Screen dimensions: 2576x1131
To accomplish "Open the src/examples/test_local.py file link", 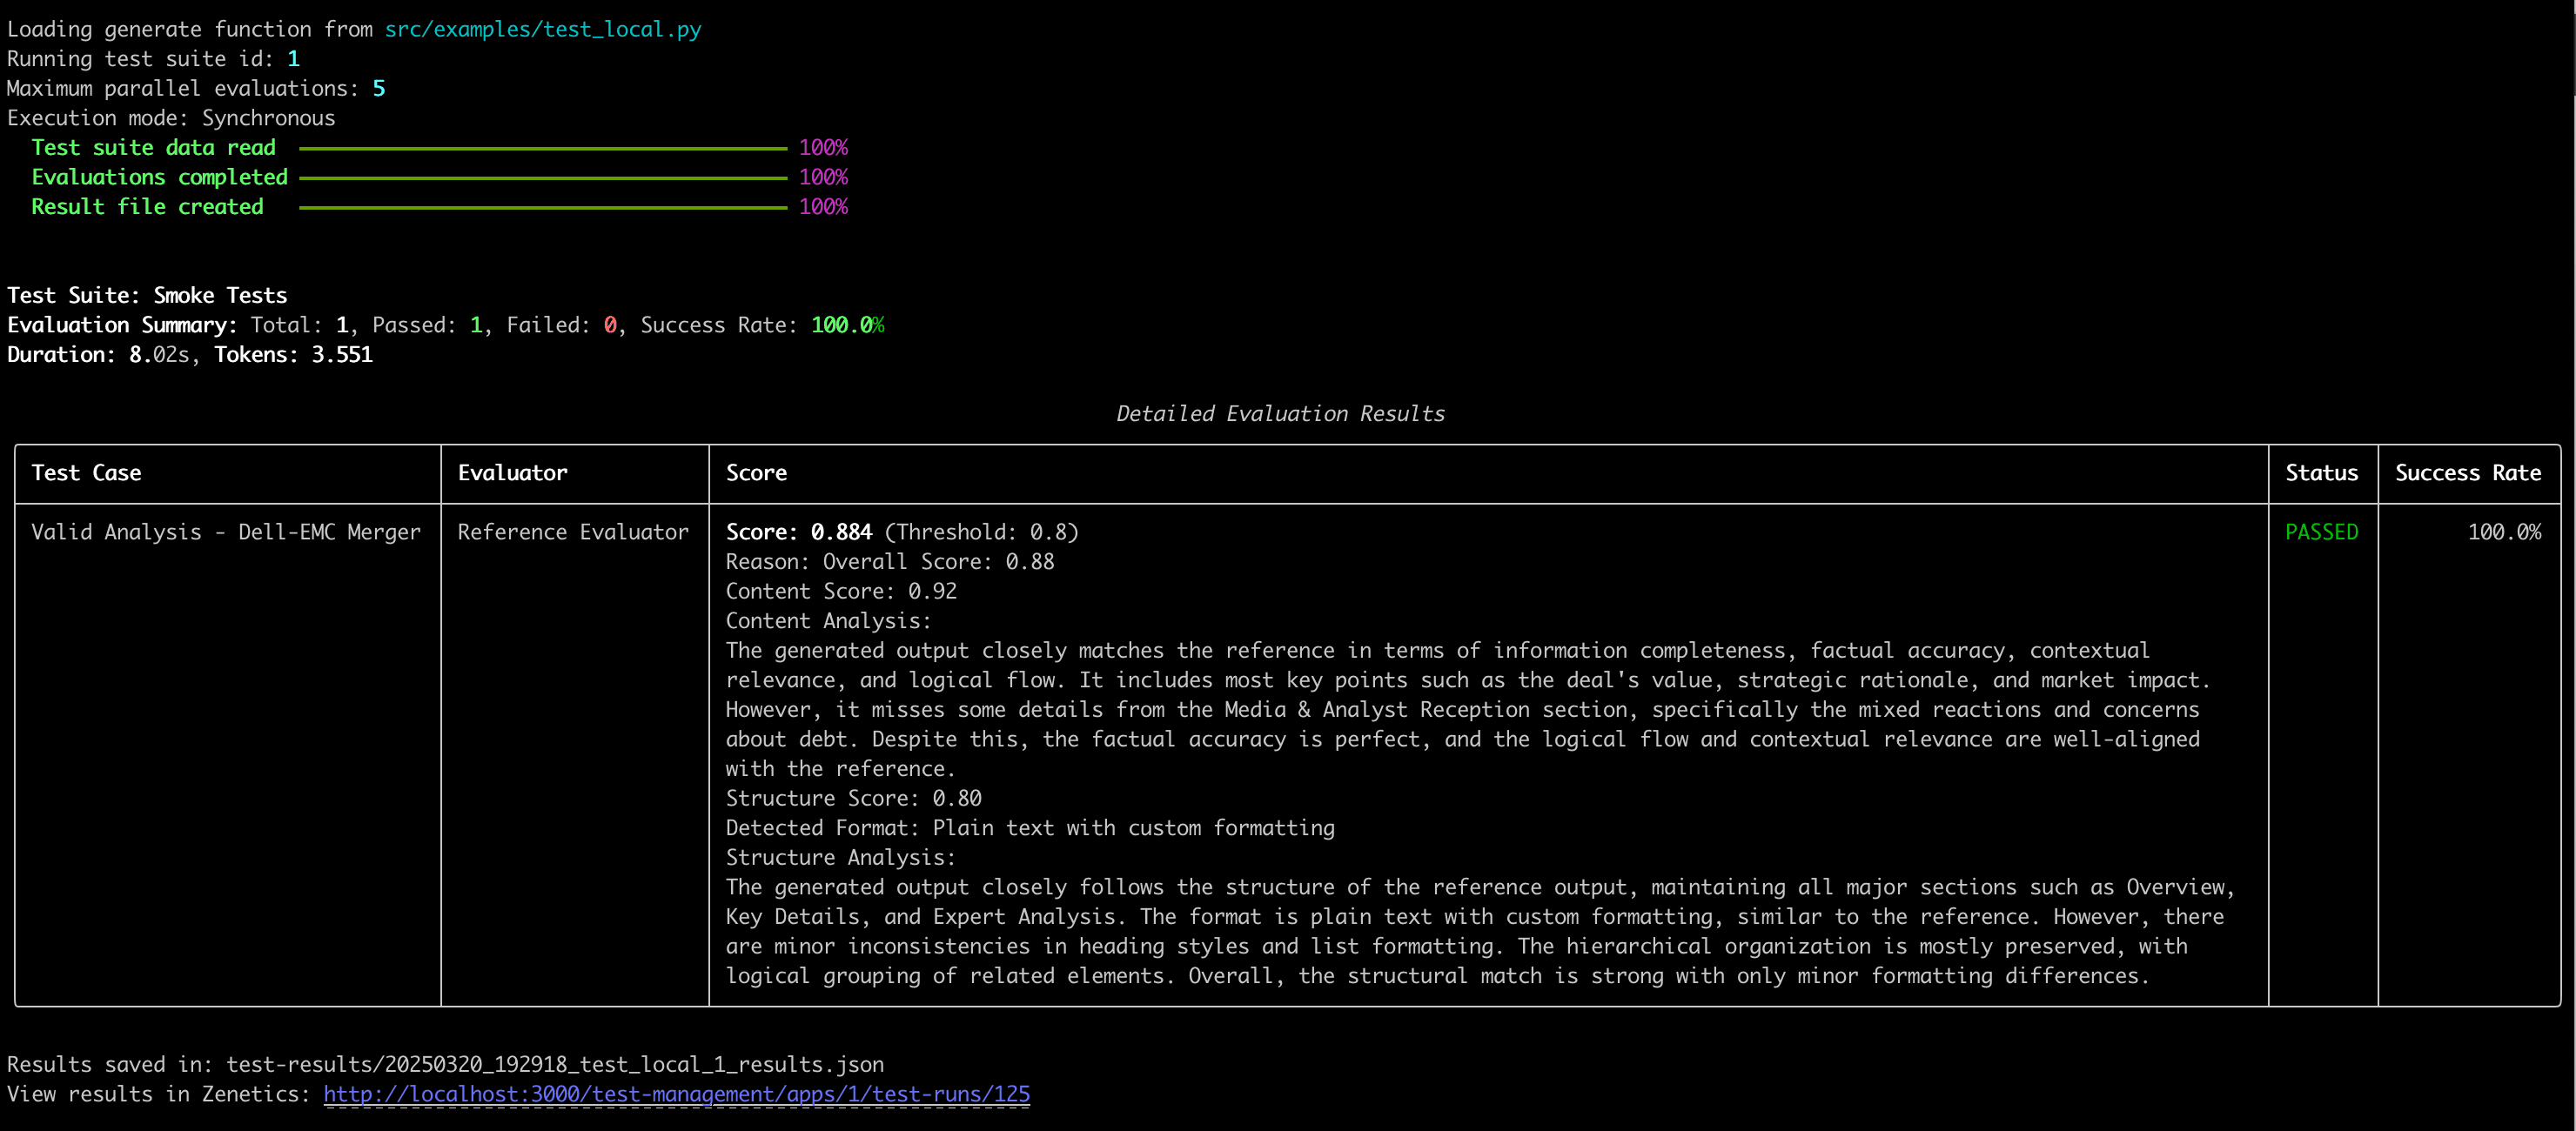I will pos(541,29).
